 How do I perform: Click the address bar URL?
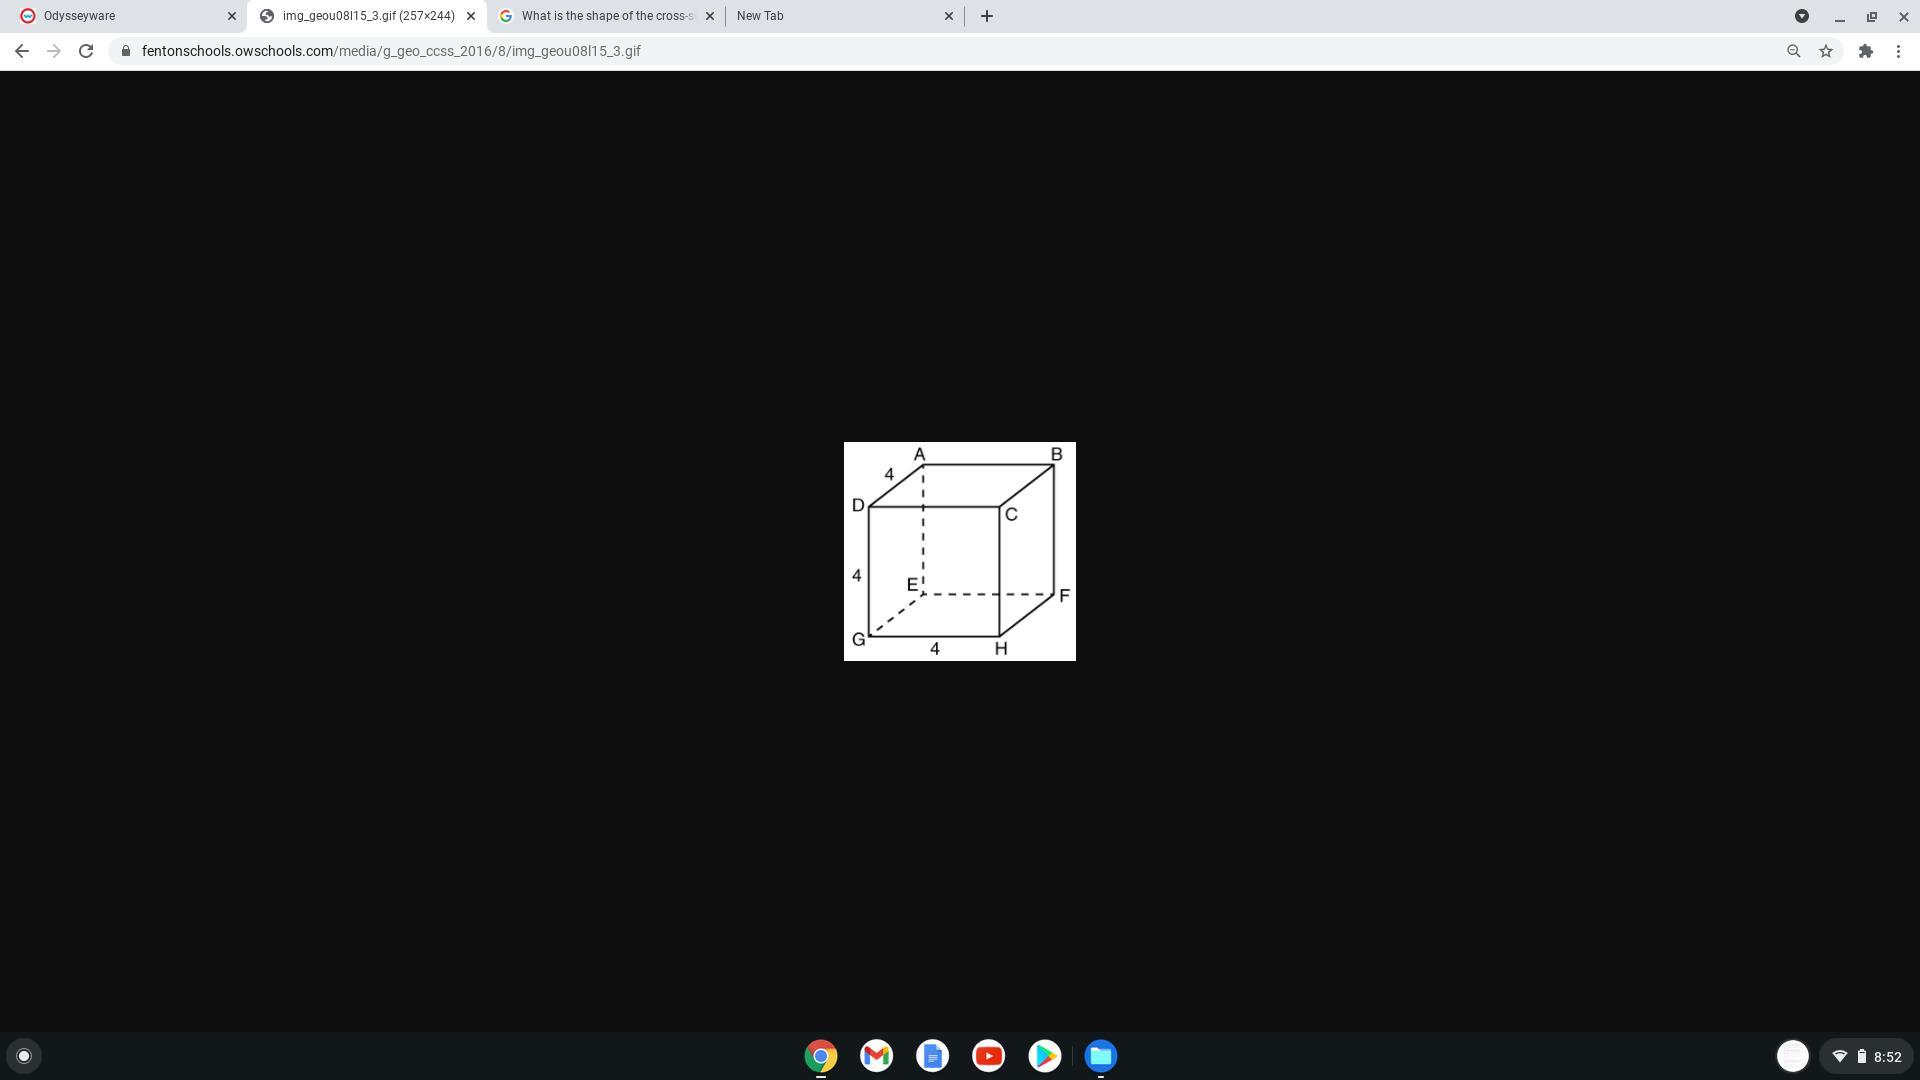click(390, 51)
